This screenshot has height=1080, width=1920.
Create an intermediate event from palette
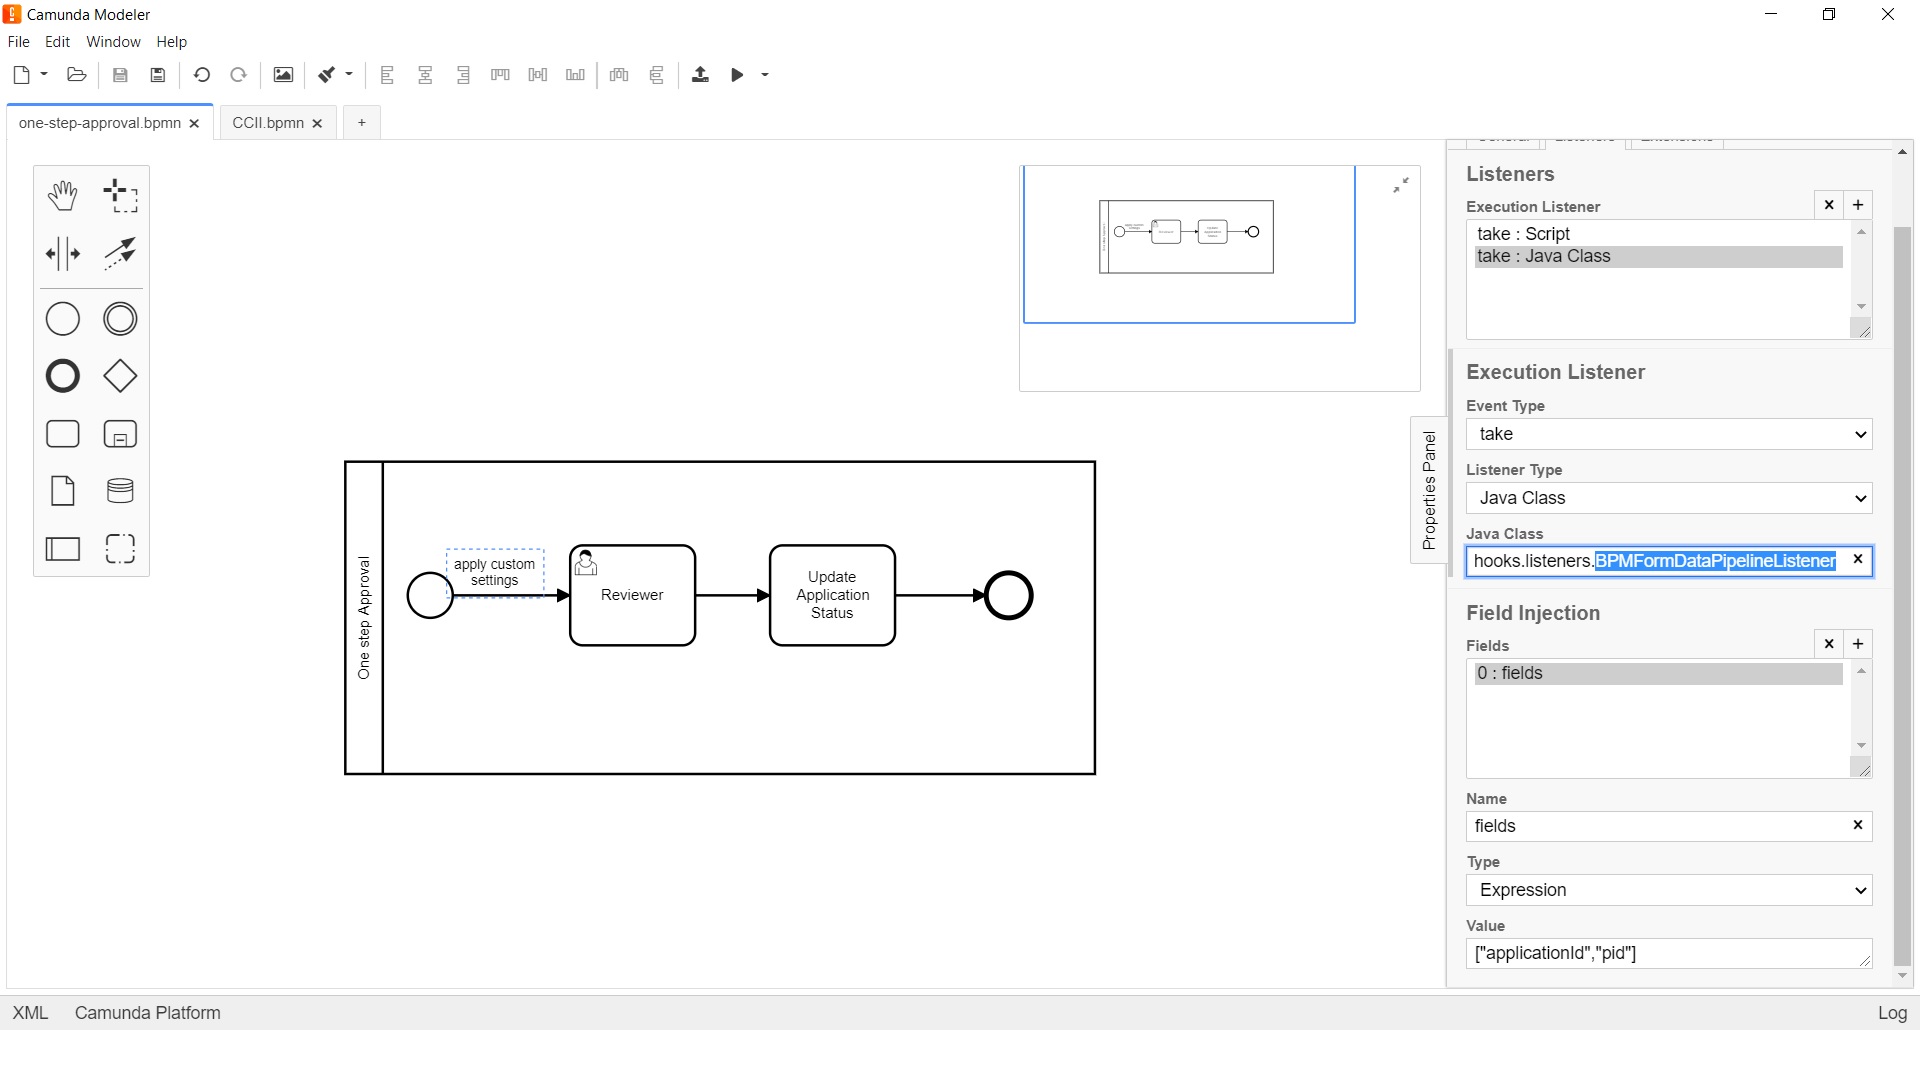tap(120, 319)
